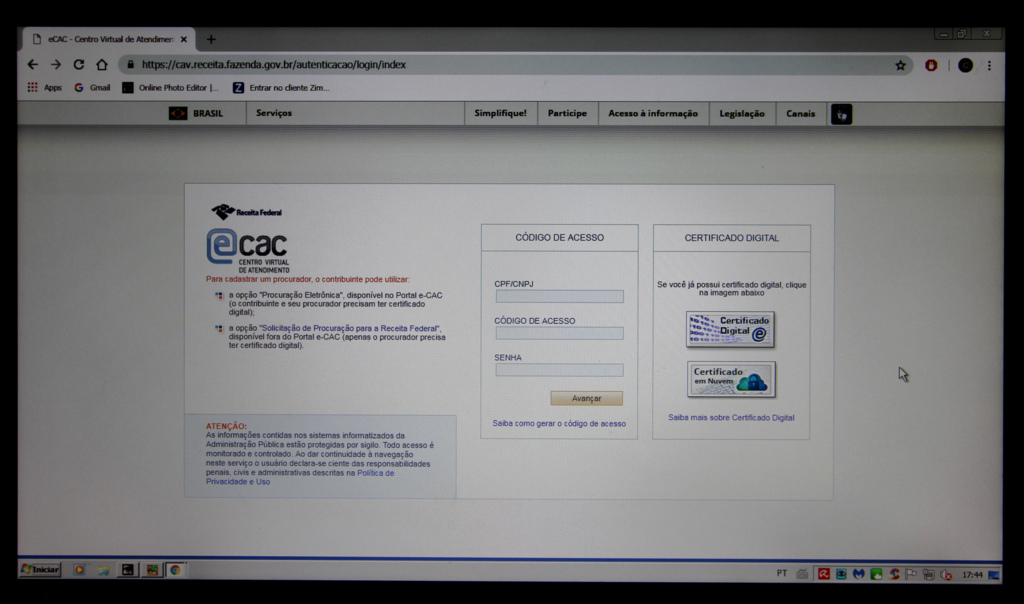Open the red extension icon in toolbar

(931, 65)
